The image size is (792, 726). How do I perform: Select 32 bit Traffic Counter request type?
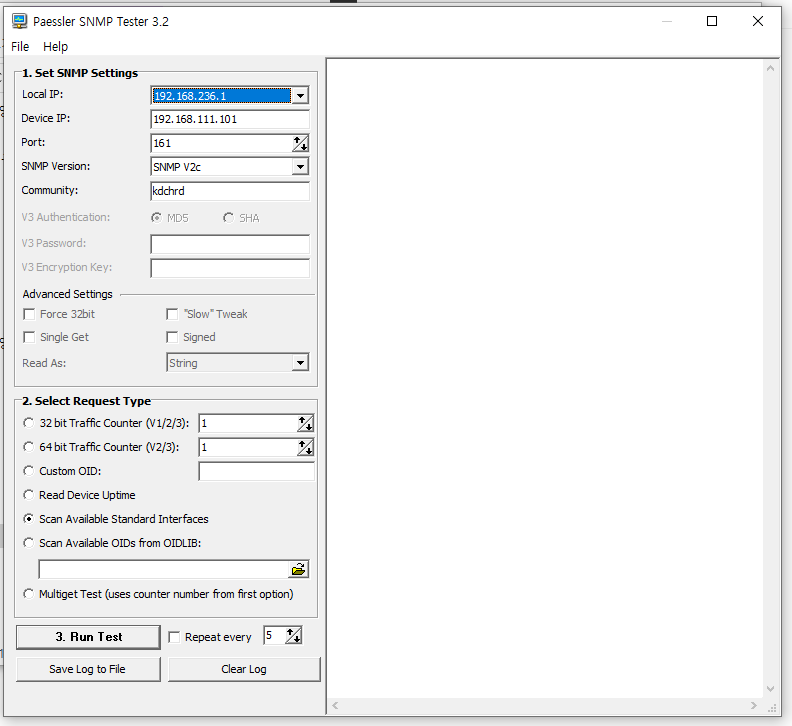[29, 423]
